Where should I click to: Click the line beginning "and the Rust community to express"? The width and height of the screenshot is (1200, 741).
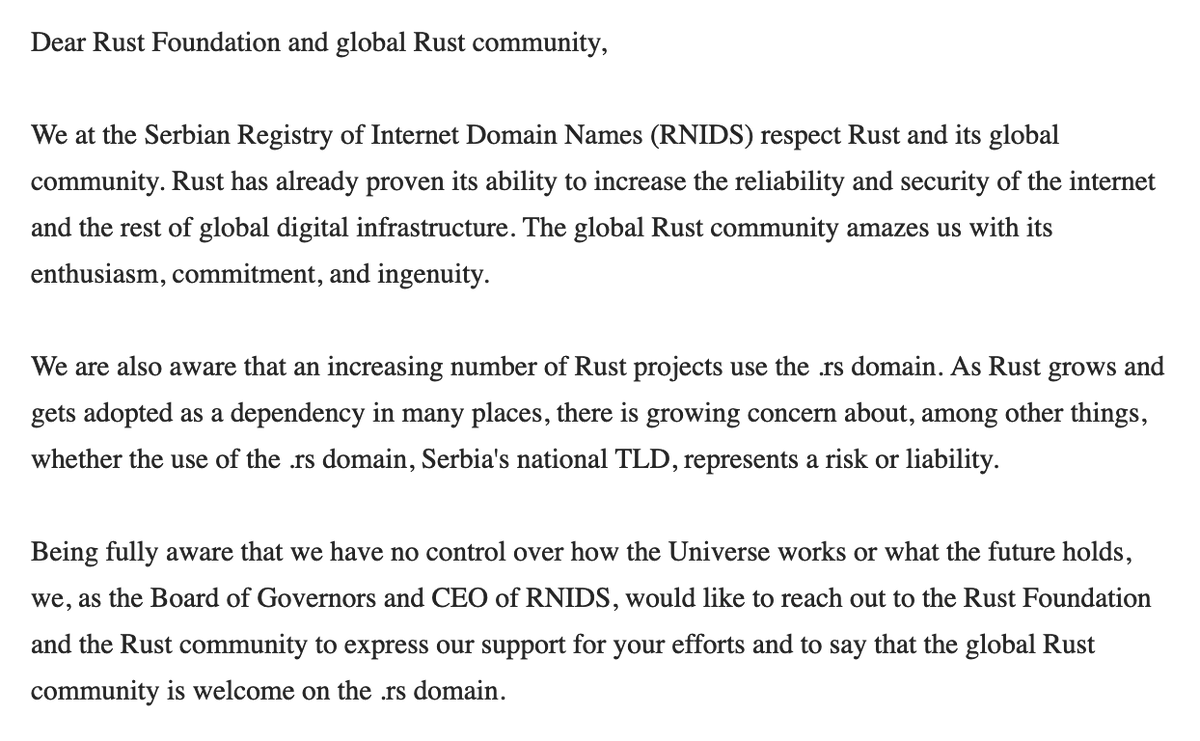pyautogui.click(x=563, y=644)
